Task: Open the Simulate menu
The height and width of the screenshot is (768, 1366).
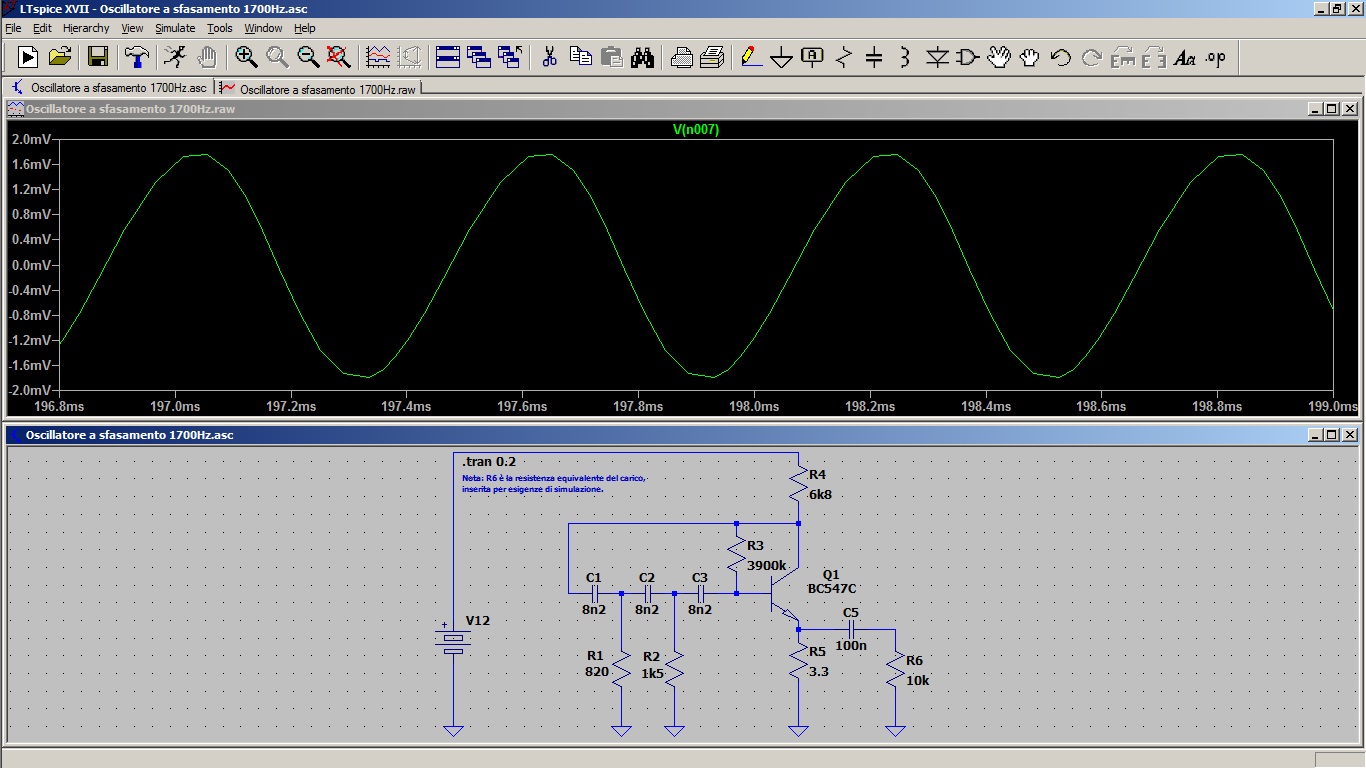Action: point(175,28)
